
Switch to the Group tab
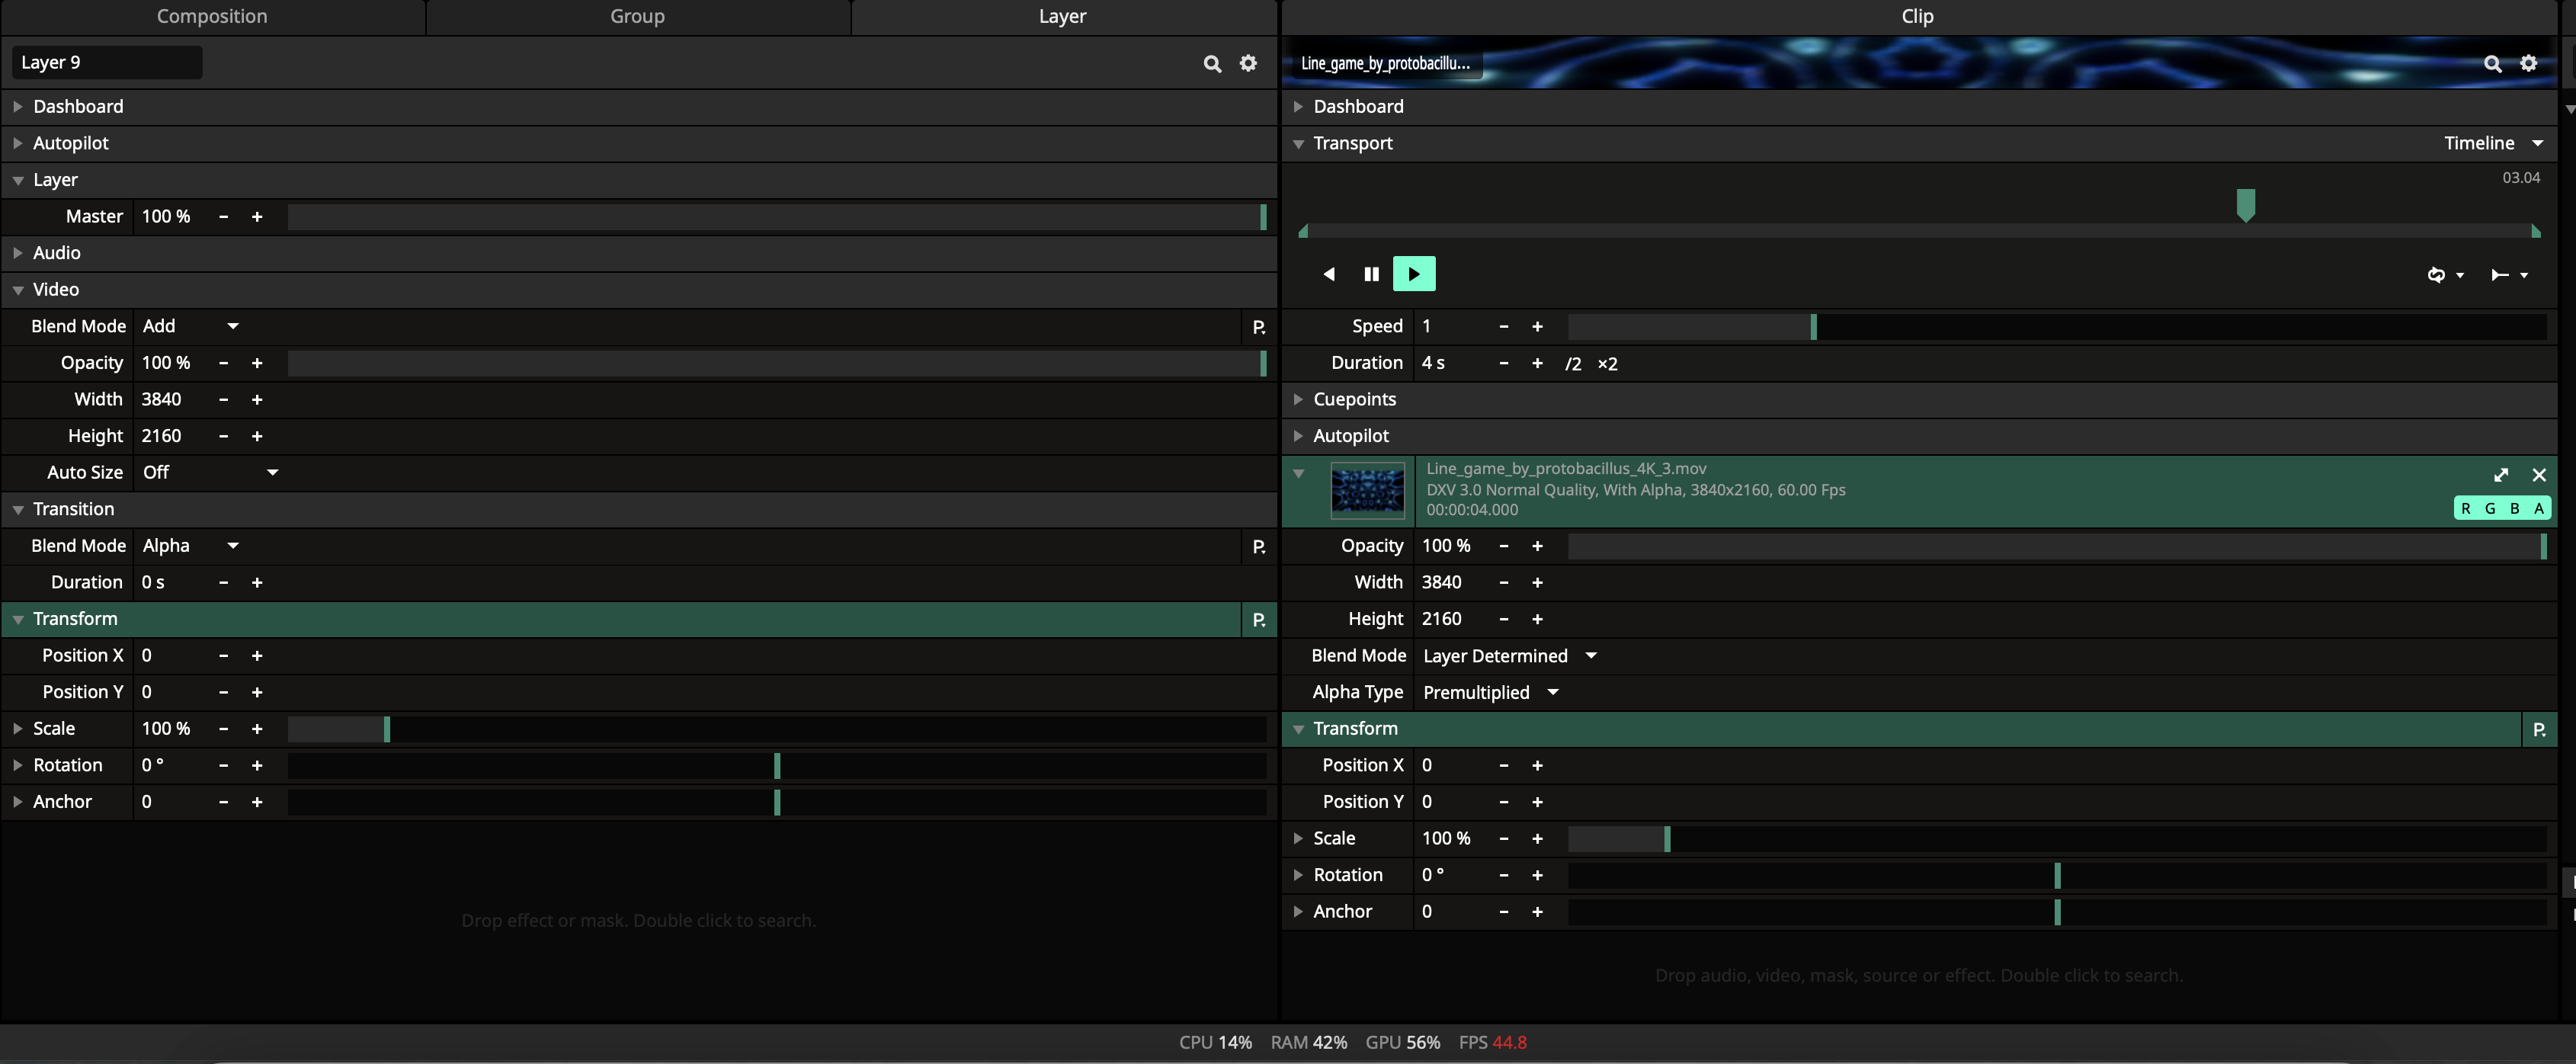pyautogui.click(x=637, y=16)
